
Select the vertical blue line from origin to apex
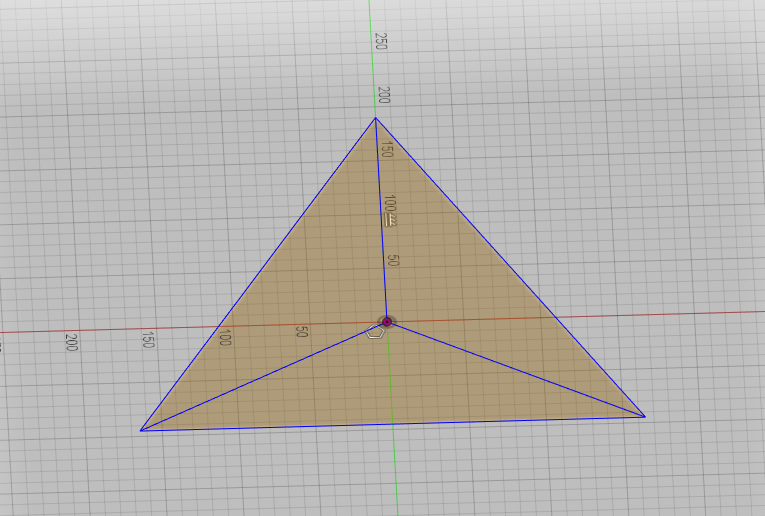click(x=381, y=219)
